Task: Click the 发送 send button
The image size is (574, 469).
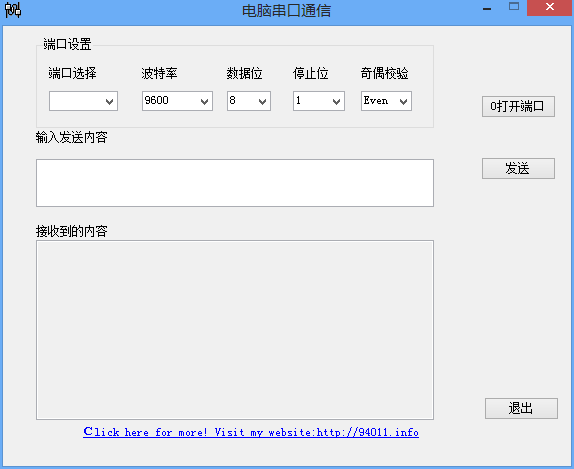Action: 518,168
